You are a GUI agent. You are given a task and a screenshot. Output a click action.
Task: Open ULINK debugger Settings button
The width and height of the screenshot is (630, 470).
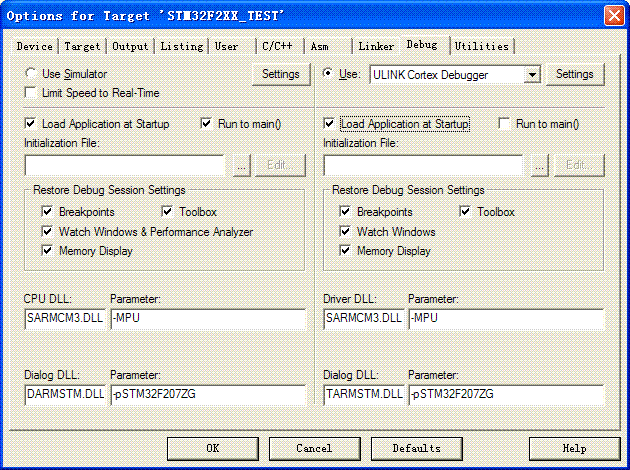pos(575,74)
